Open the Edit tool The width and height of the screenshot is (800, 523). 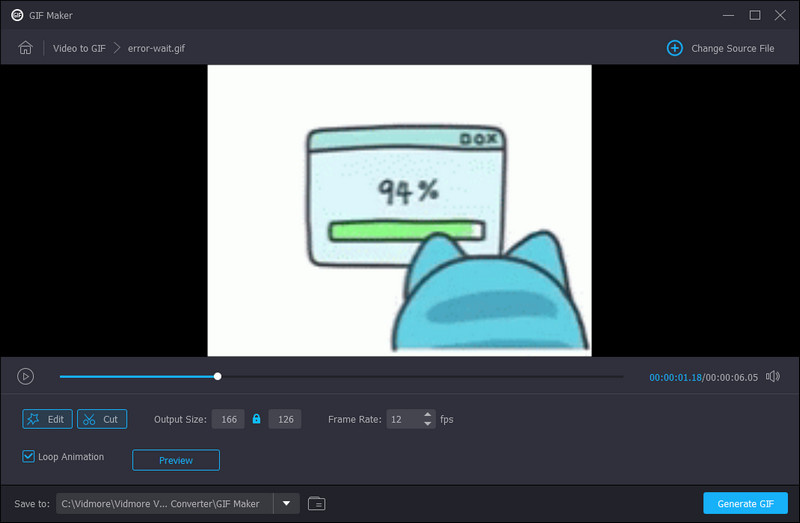47,419
